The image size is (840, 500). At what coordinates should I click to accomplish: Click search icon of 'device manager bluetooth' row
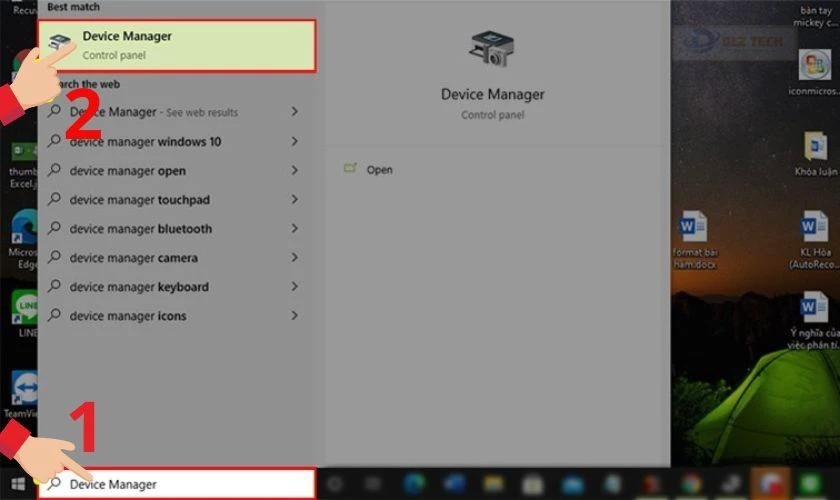pos(54,228)
